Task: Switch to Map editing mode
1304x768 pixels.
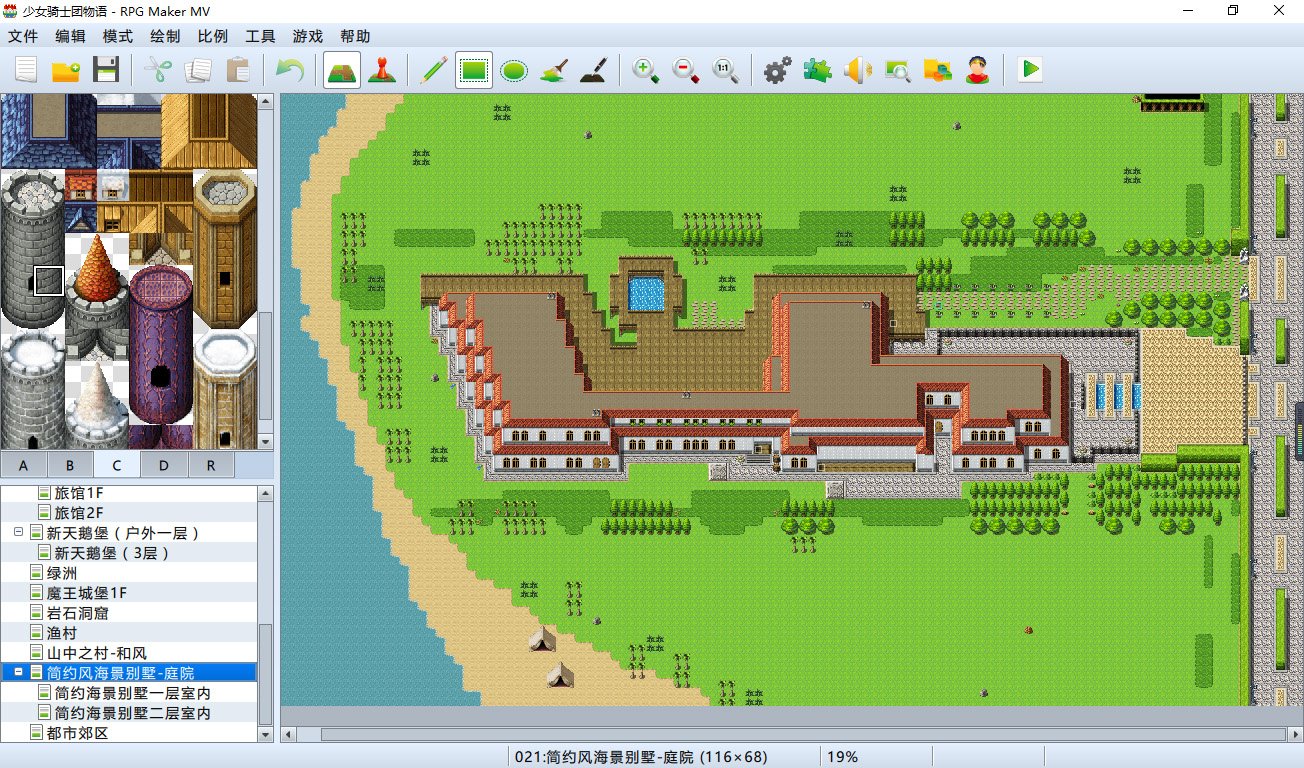Action: (341, 70)
